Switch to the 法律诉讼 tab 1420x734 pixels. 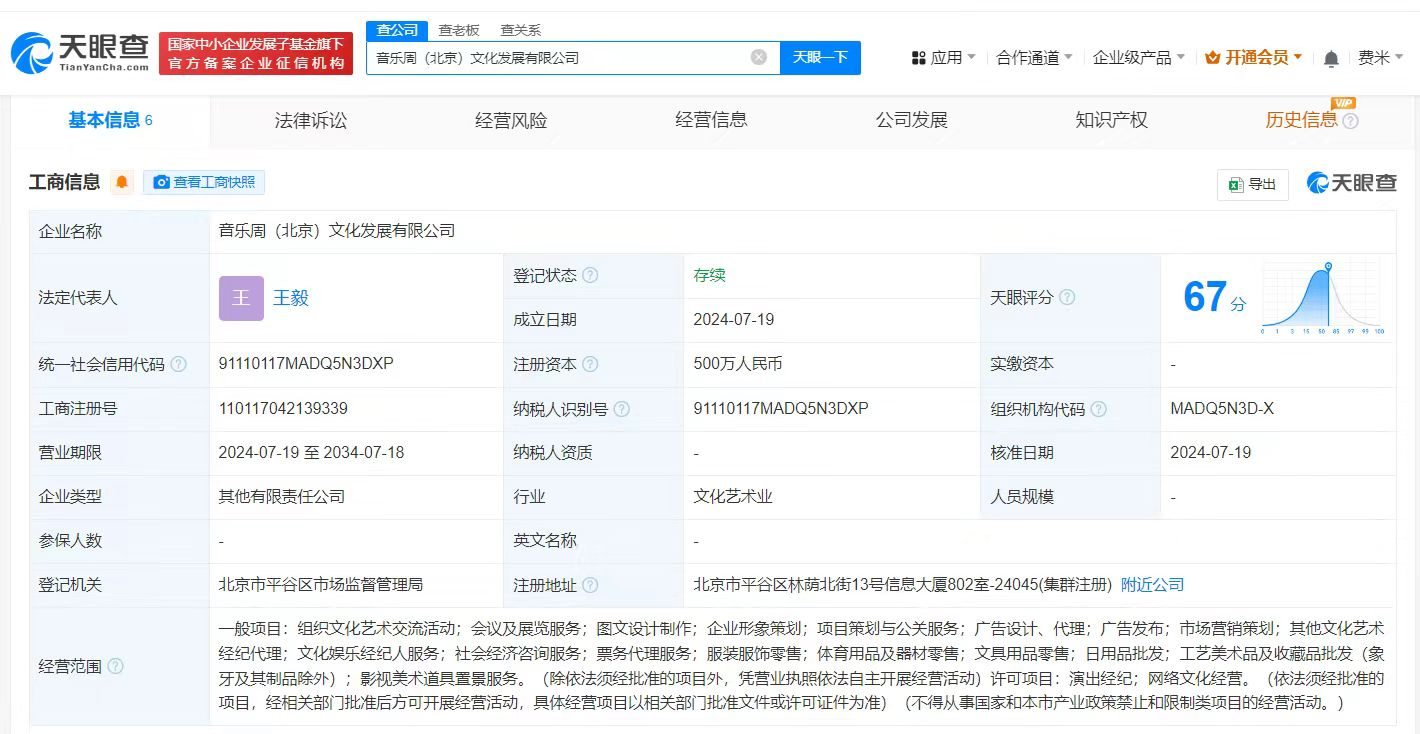(310, 119)
